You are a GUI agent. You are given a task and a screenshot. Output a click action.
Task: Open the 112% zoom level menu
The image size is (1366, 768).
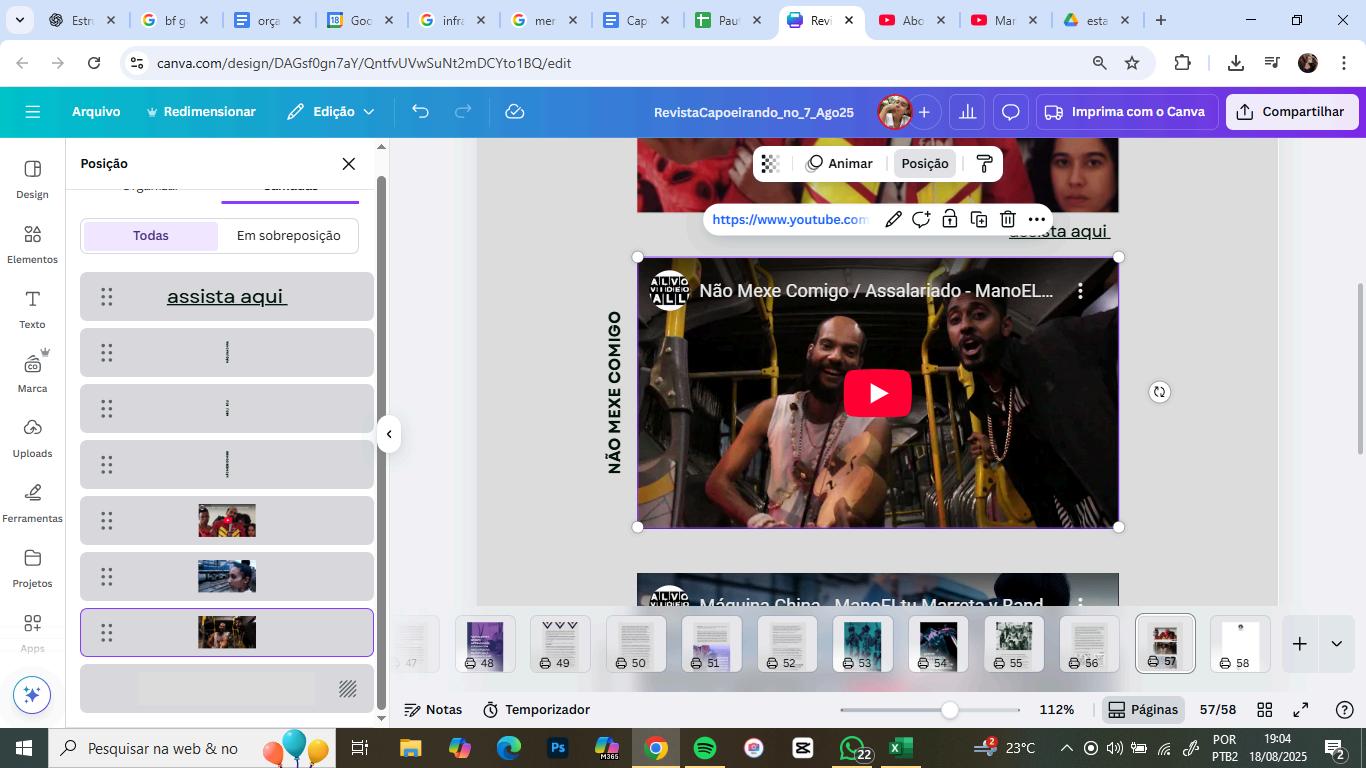pos(1057,710)
